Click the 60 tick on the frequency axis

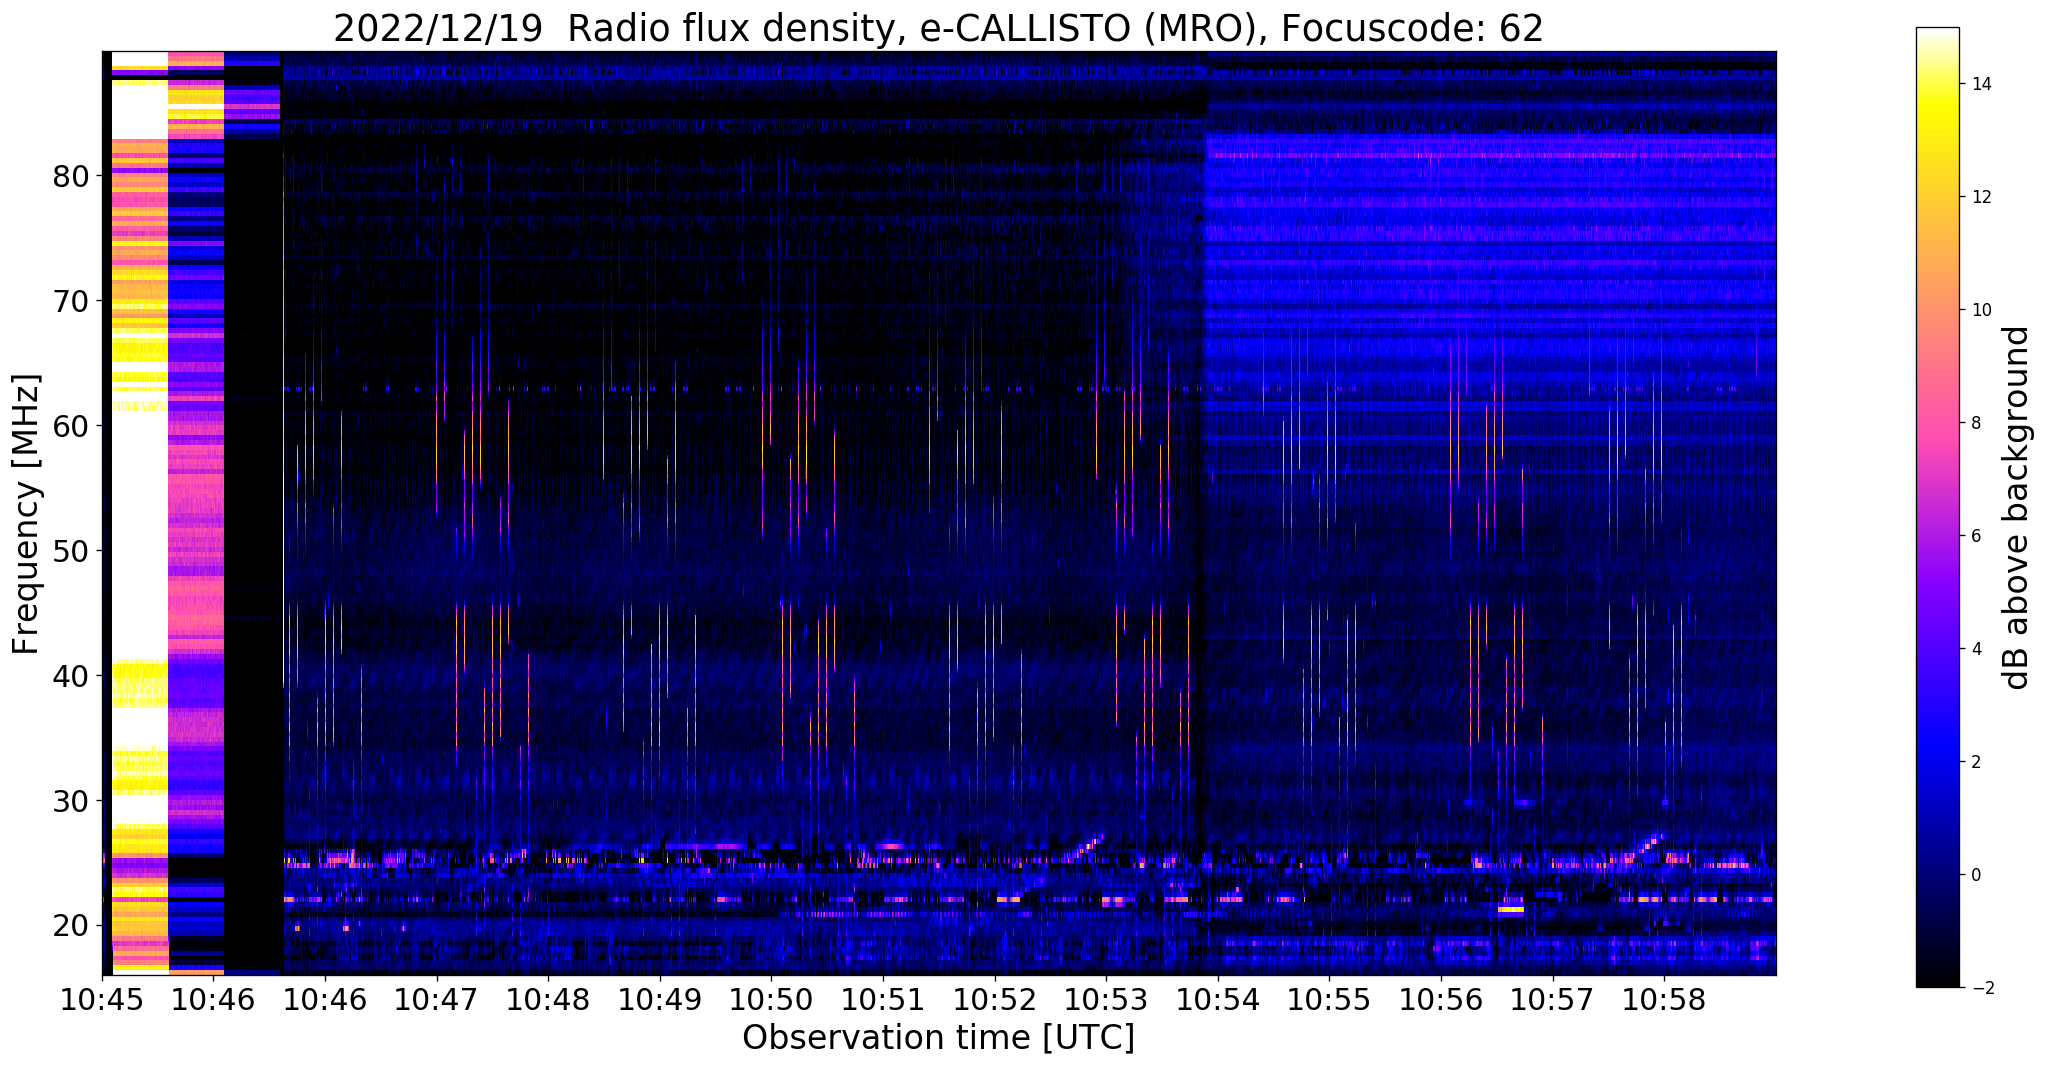[x=71, y=426]
